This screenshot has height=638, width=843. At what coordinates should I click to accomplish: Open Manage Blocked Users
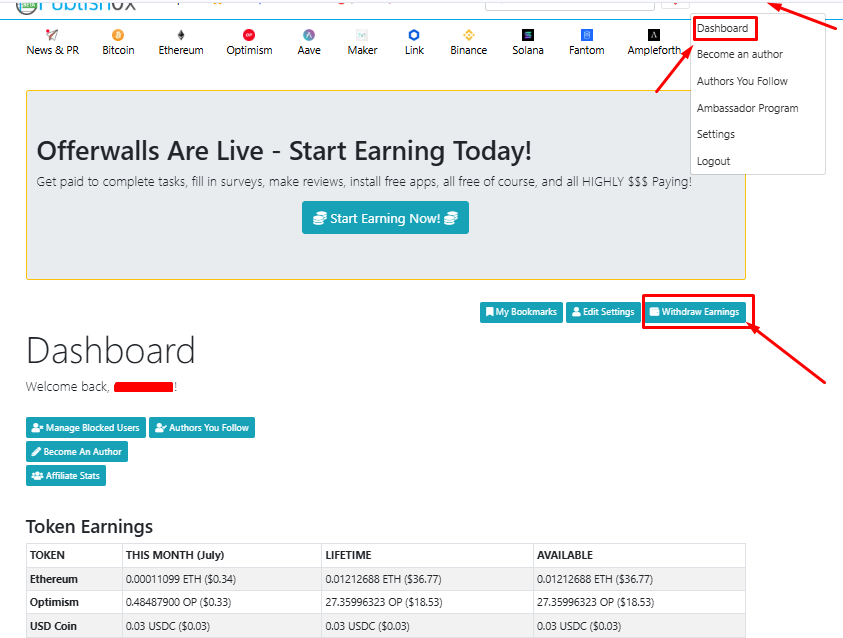coord(86,427)
